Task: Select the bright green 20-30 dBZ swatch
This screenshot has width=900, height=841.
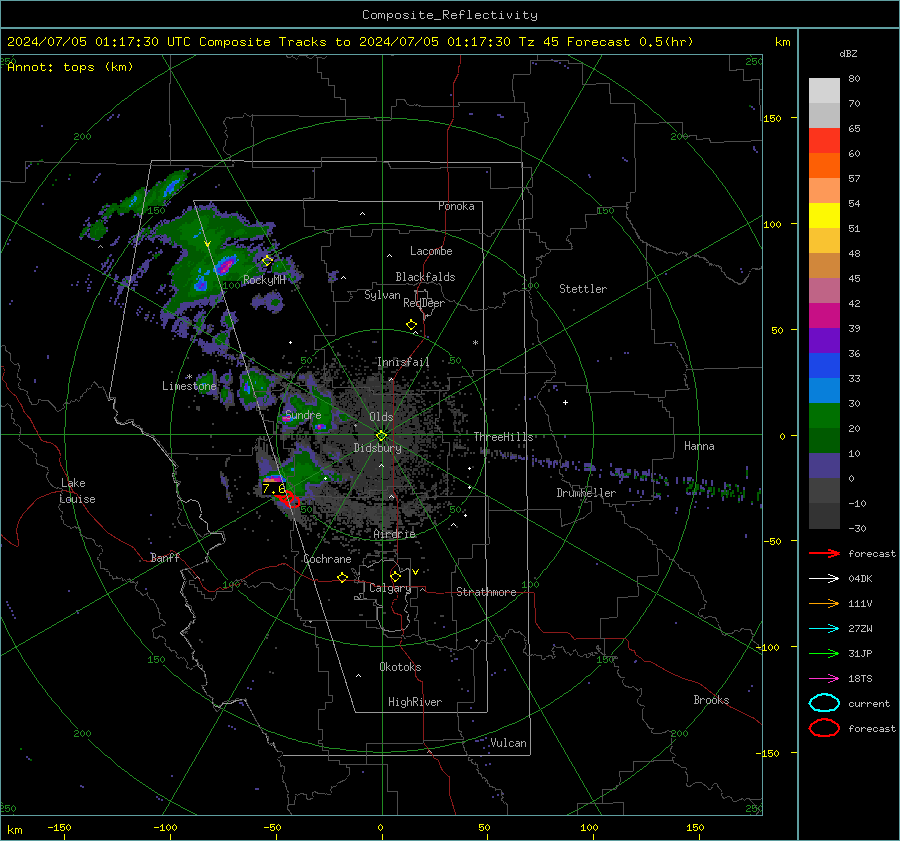Action: pos(824,416)
